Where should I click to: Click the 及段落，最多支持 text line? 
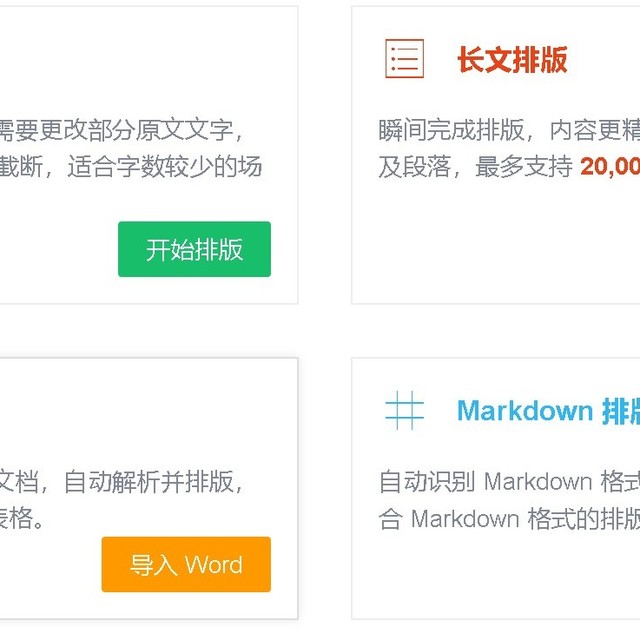tap(476, 167)
